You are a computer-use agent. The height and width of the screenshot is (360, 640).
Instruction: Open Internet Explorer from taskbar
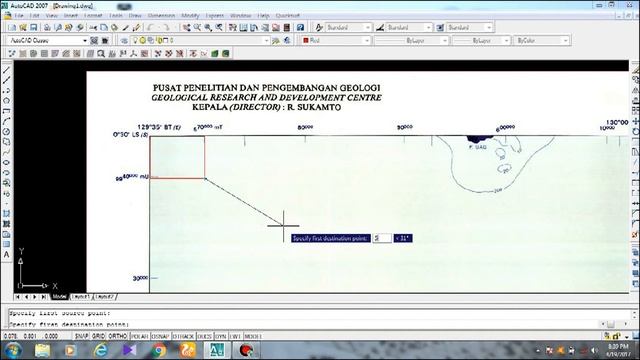[100, 350]
